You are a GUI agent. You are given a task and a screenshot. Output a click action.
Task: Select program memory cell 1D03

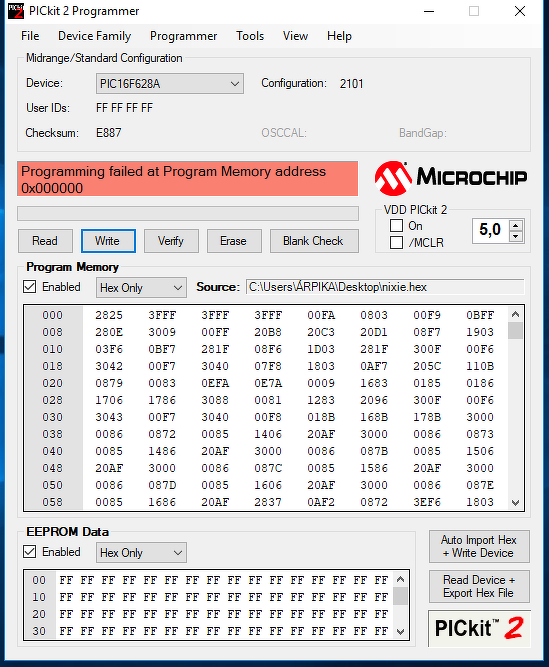[x=321, y=349]
